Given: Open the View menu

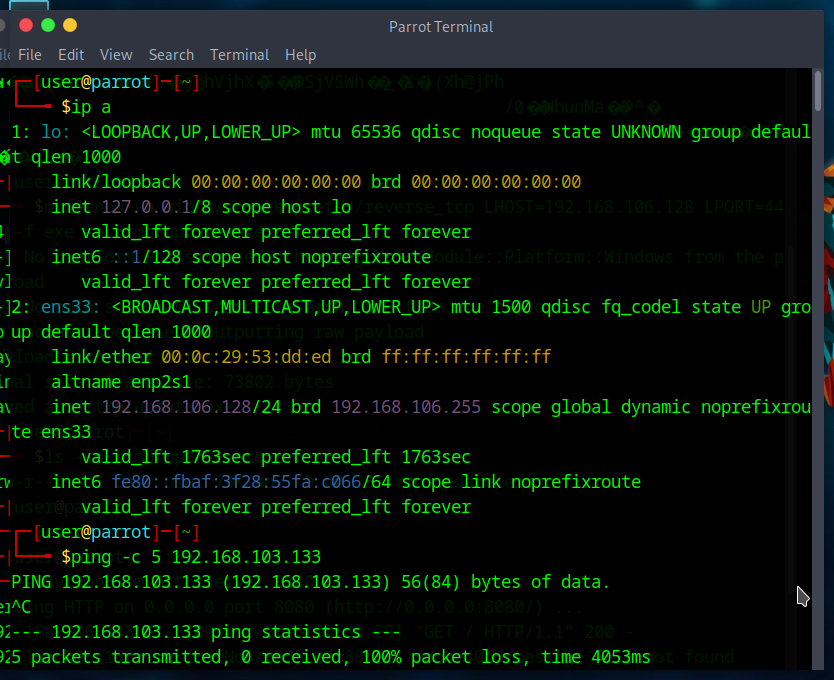Looking at the screenshot, I should point(116,55).
